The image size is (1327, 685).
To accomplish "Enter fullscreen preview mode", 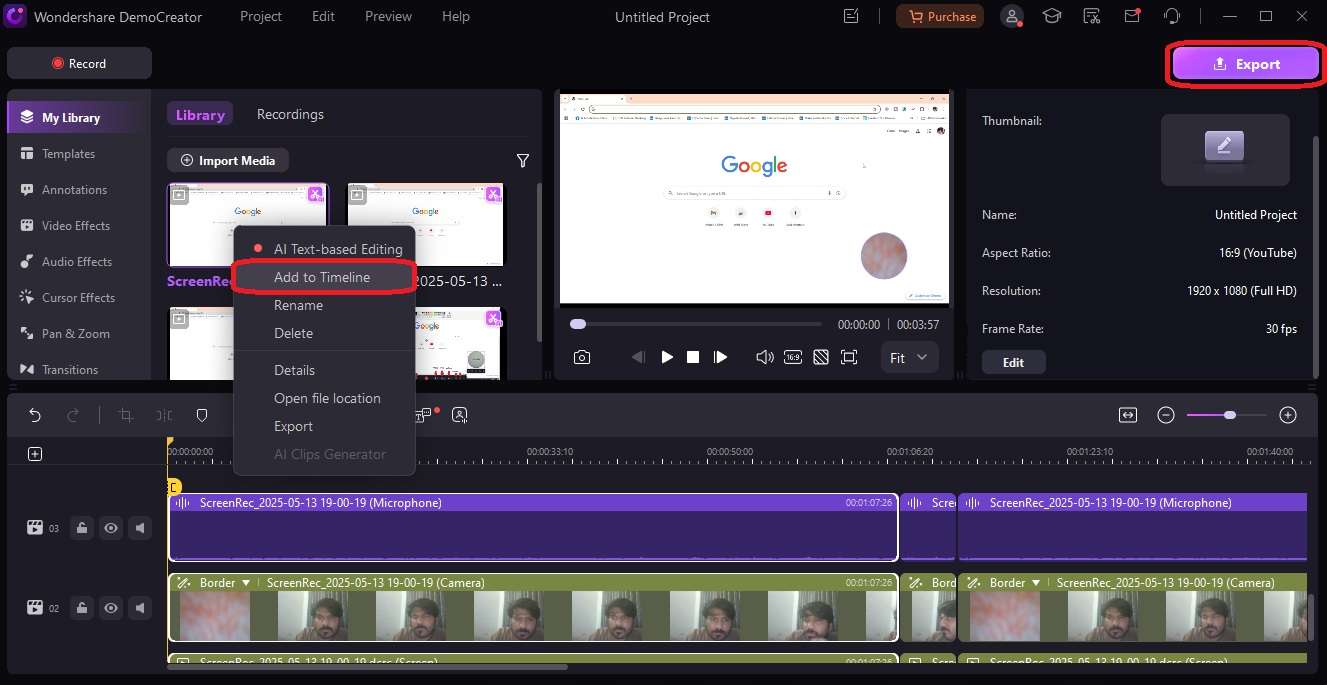I will [x=849, y=357].
